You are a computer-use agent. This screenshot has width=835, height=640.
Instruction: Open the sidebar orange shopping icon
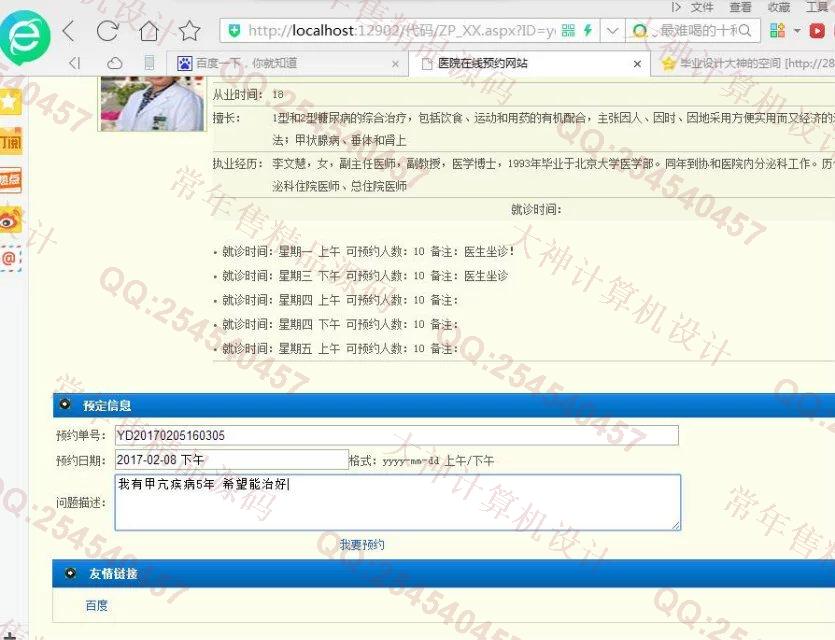point(11,141)
